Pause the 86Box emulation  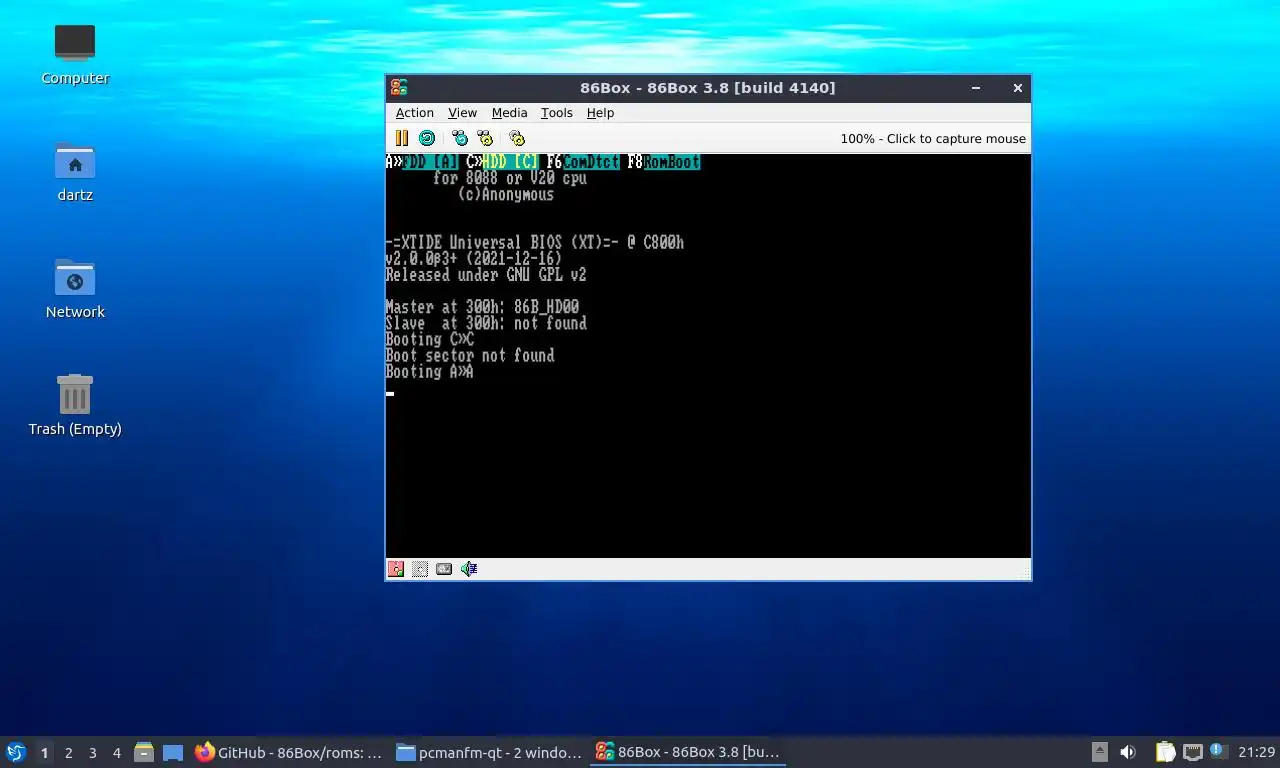[402, 138]
